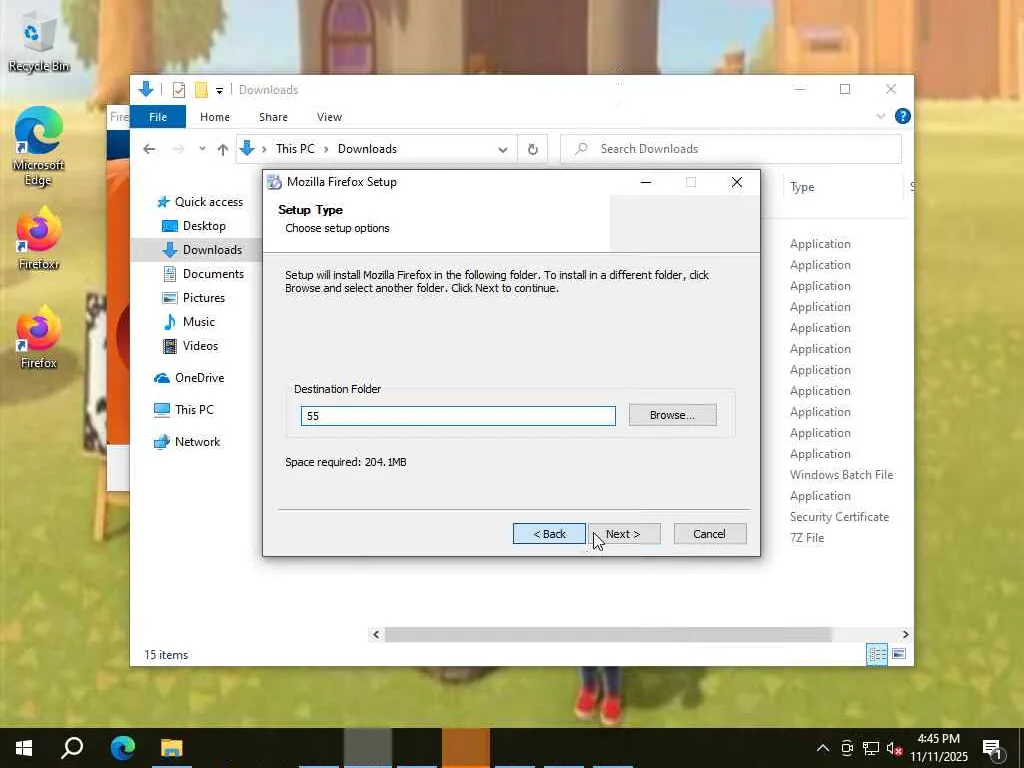Select Downloads in navigation pane
The height and width of the screenshot is (768, 1024).
202,249
